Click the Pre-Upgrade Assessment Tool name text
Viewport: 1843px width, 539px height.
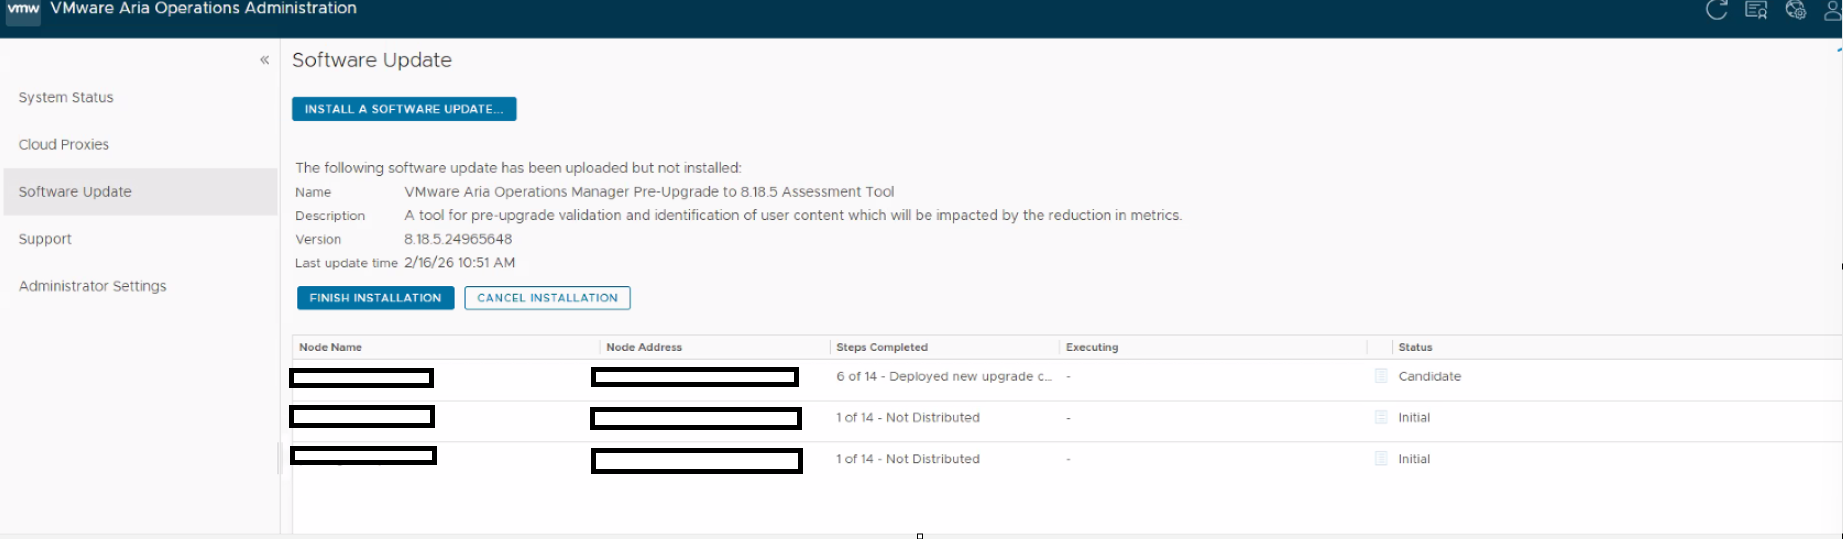[x=649, y=191]
